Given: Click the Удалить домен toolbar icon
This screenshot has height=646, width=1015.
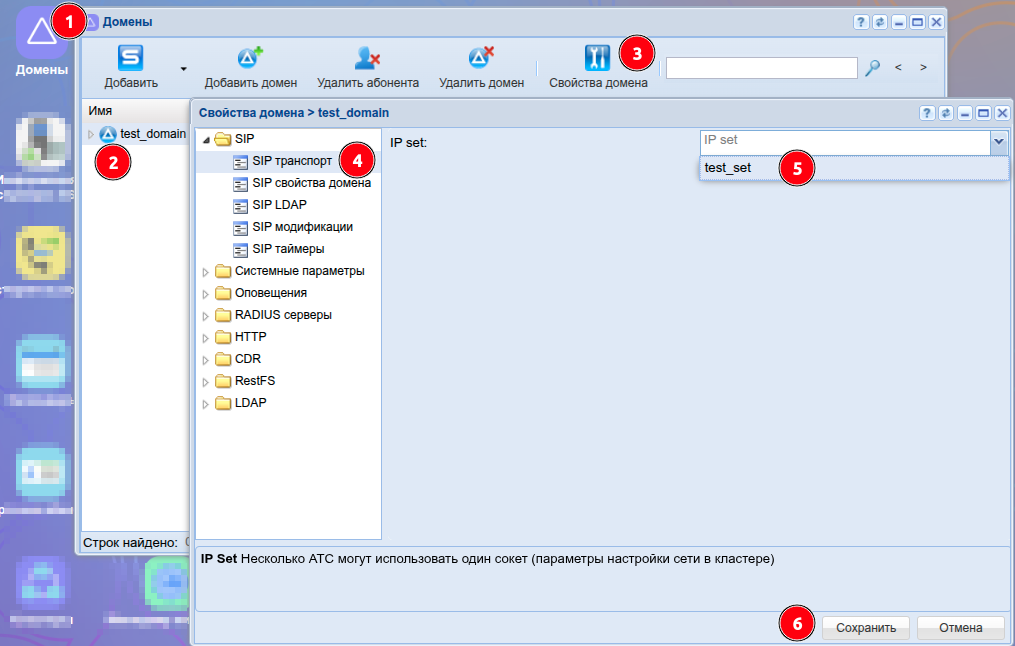Looking at the screenshot, I should point(481,58).
